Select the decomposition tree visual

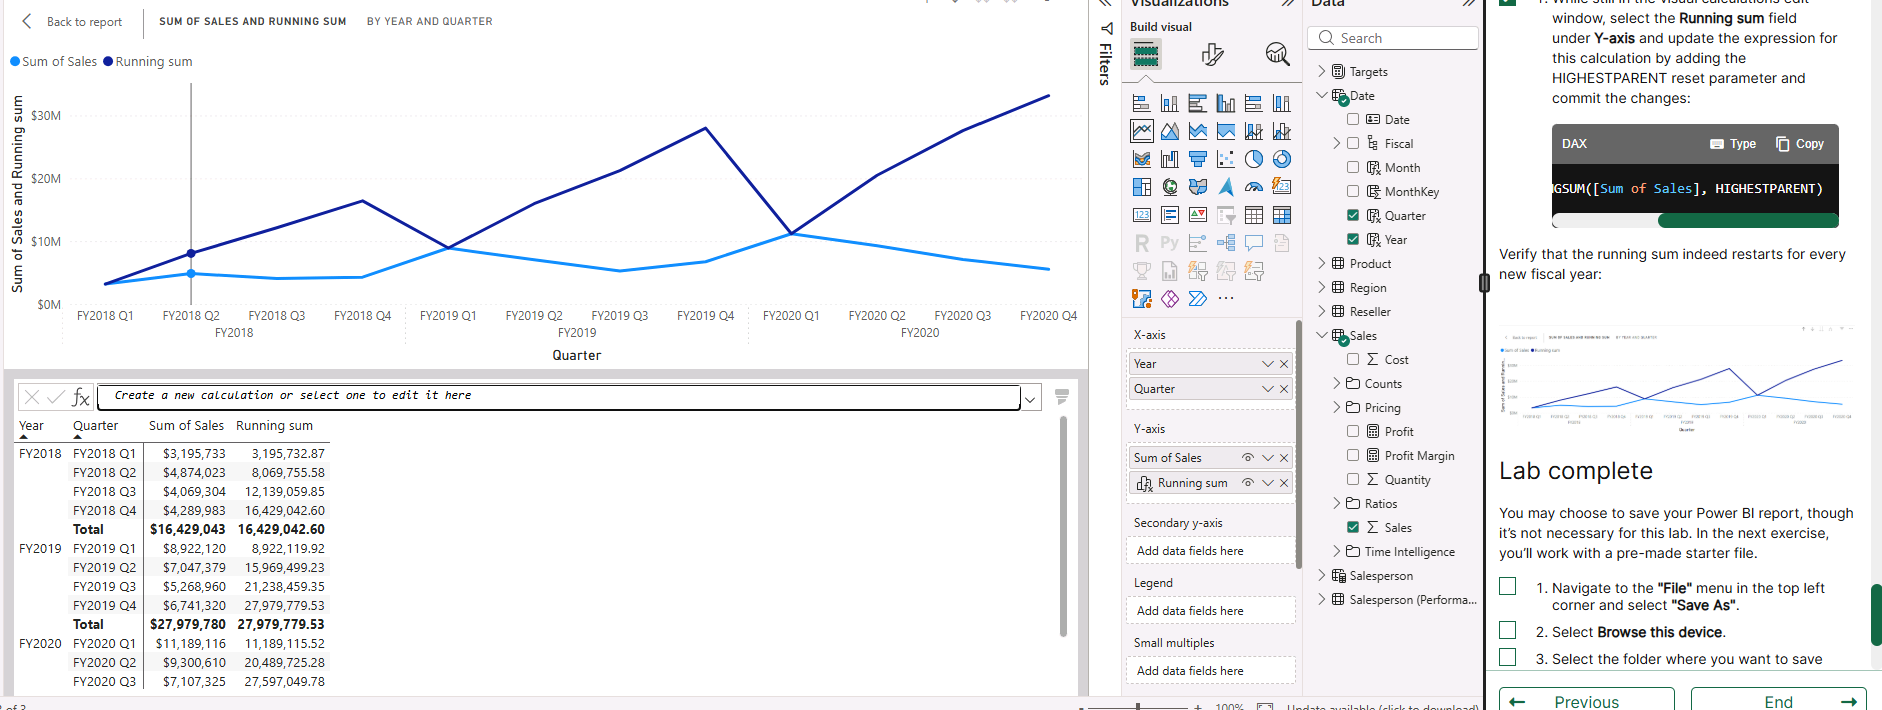pyautogui.click(x=1225, y=243)
